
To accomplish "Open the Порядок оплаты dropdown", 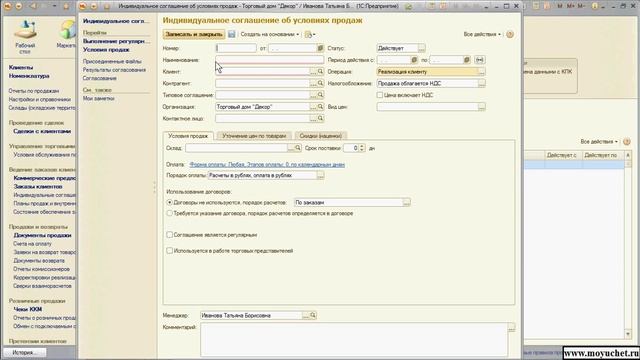I will coord(320,176).
